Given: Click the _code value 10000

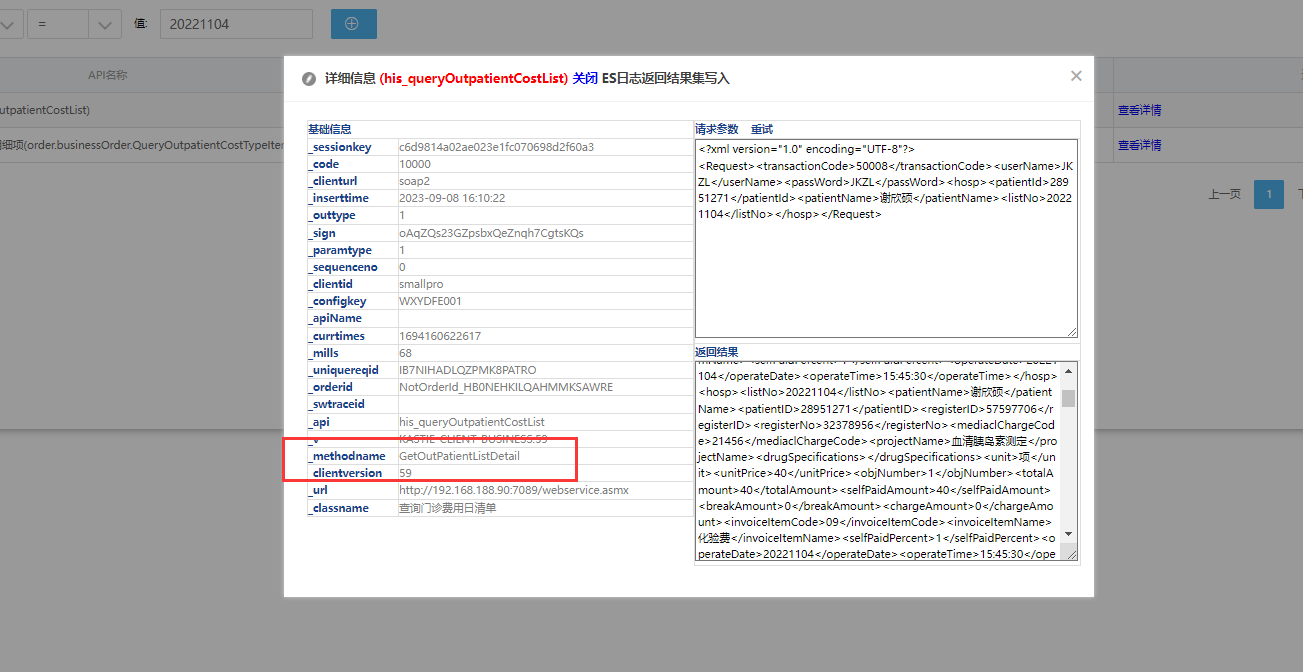Looking at the screenshot, I should pyautogui.click(x=415, y=164).
